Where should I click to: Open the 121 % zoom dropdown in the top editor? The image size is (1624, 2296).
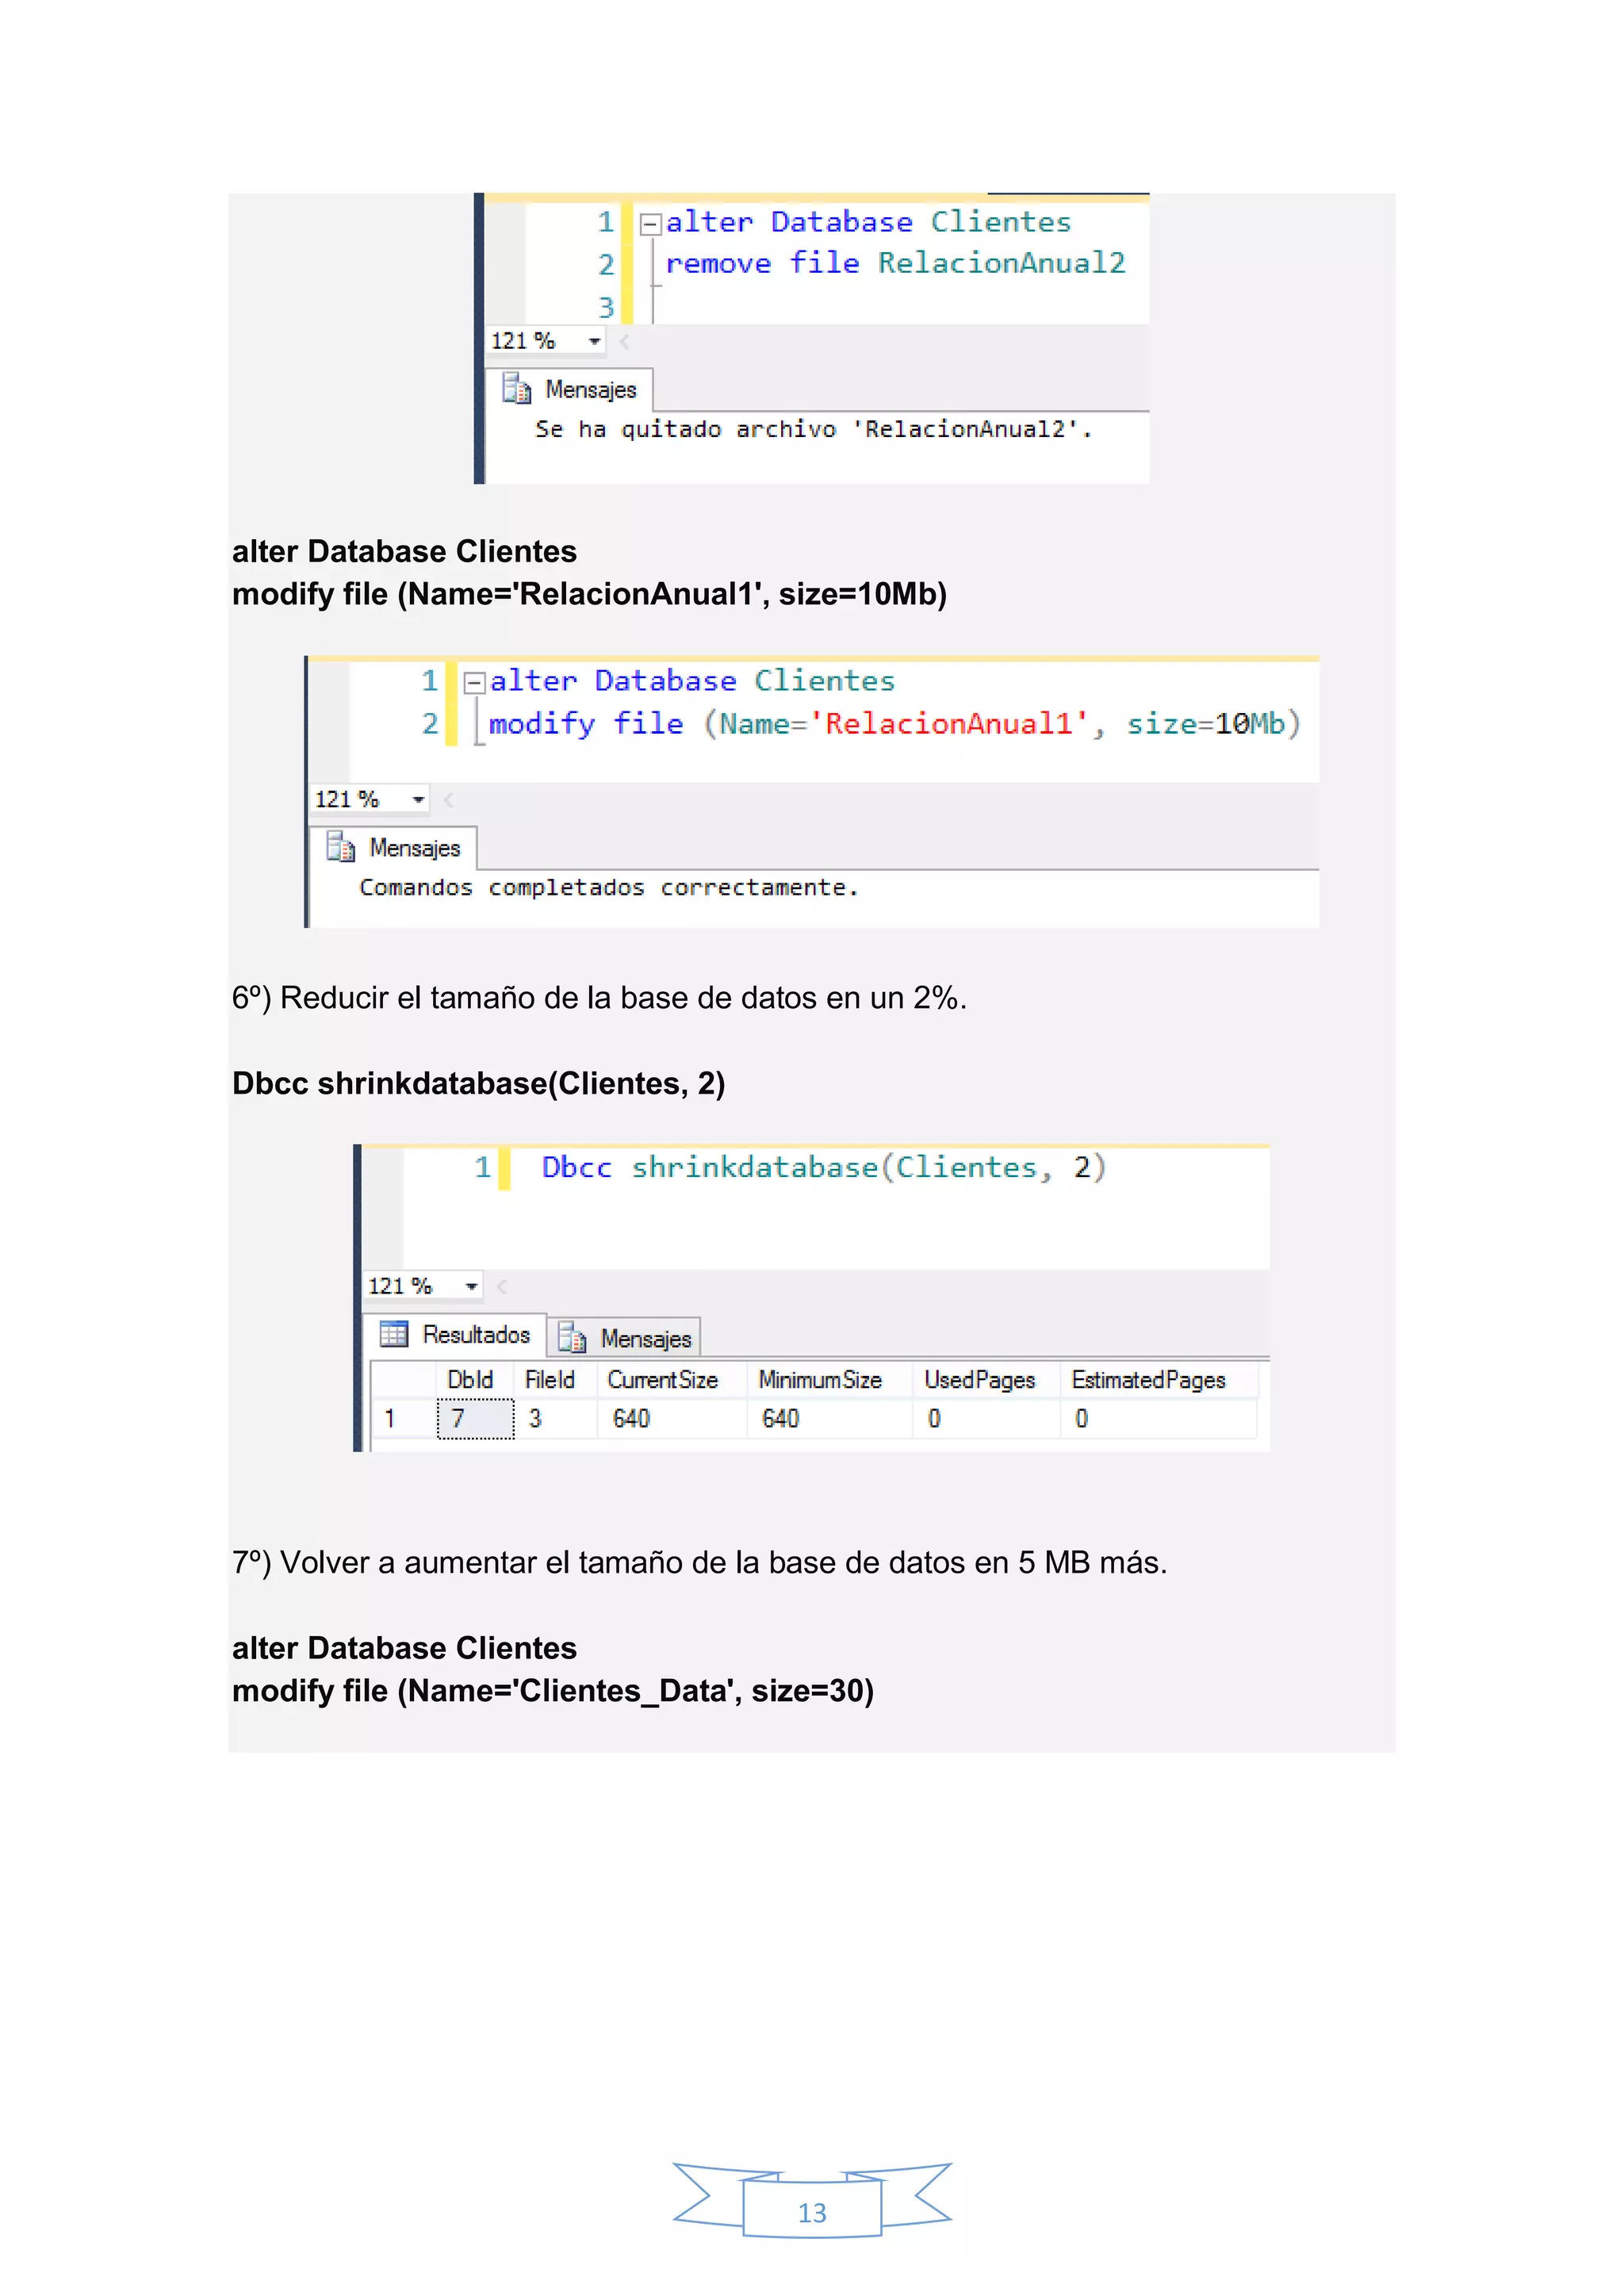(594, 341)
